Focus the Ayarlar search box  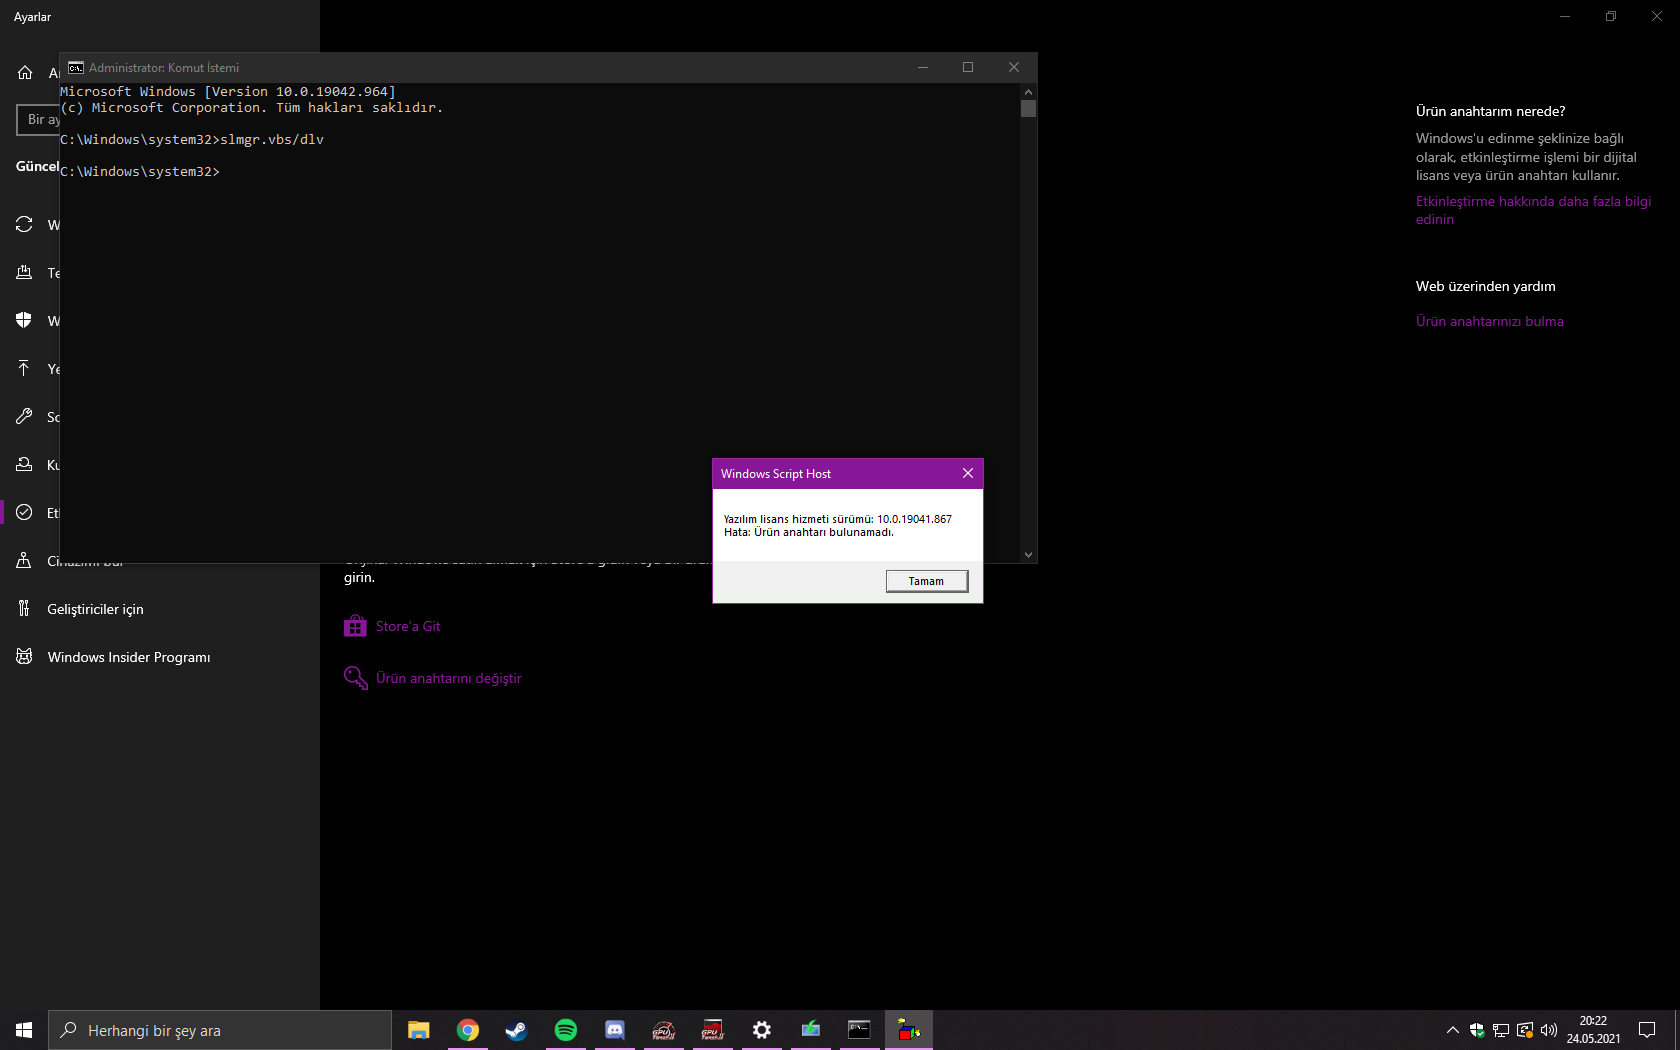point(38,120)
